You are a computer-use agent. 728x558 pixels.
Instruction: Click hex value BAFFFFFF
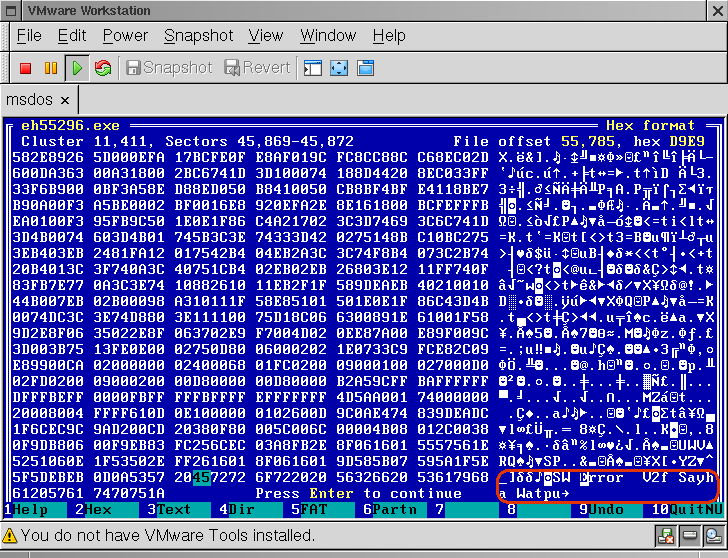click(453, 382)
